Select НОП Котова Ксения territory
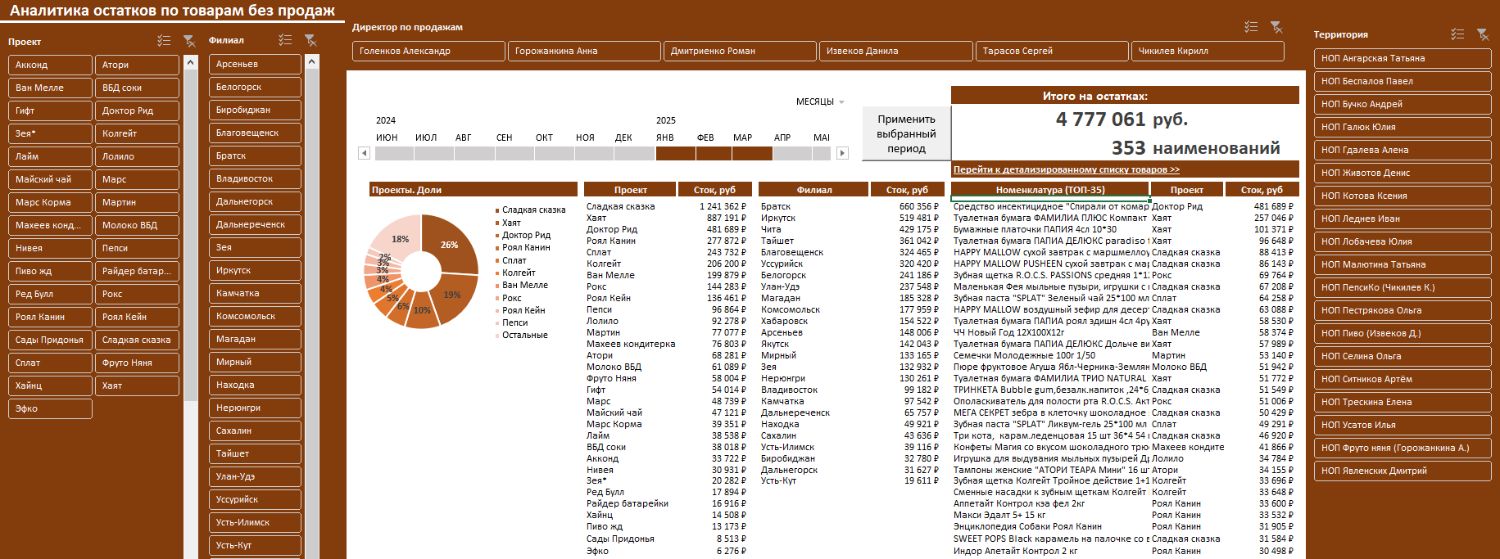The image size is (1500, 559). [1403, 196]
